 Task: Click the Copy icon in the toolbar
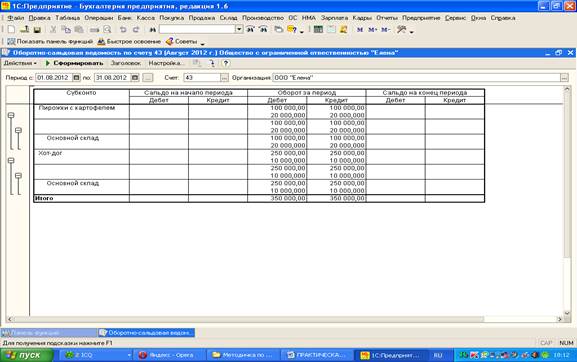[x=66, y=30]
